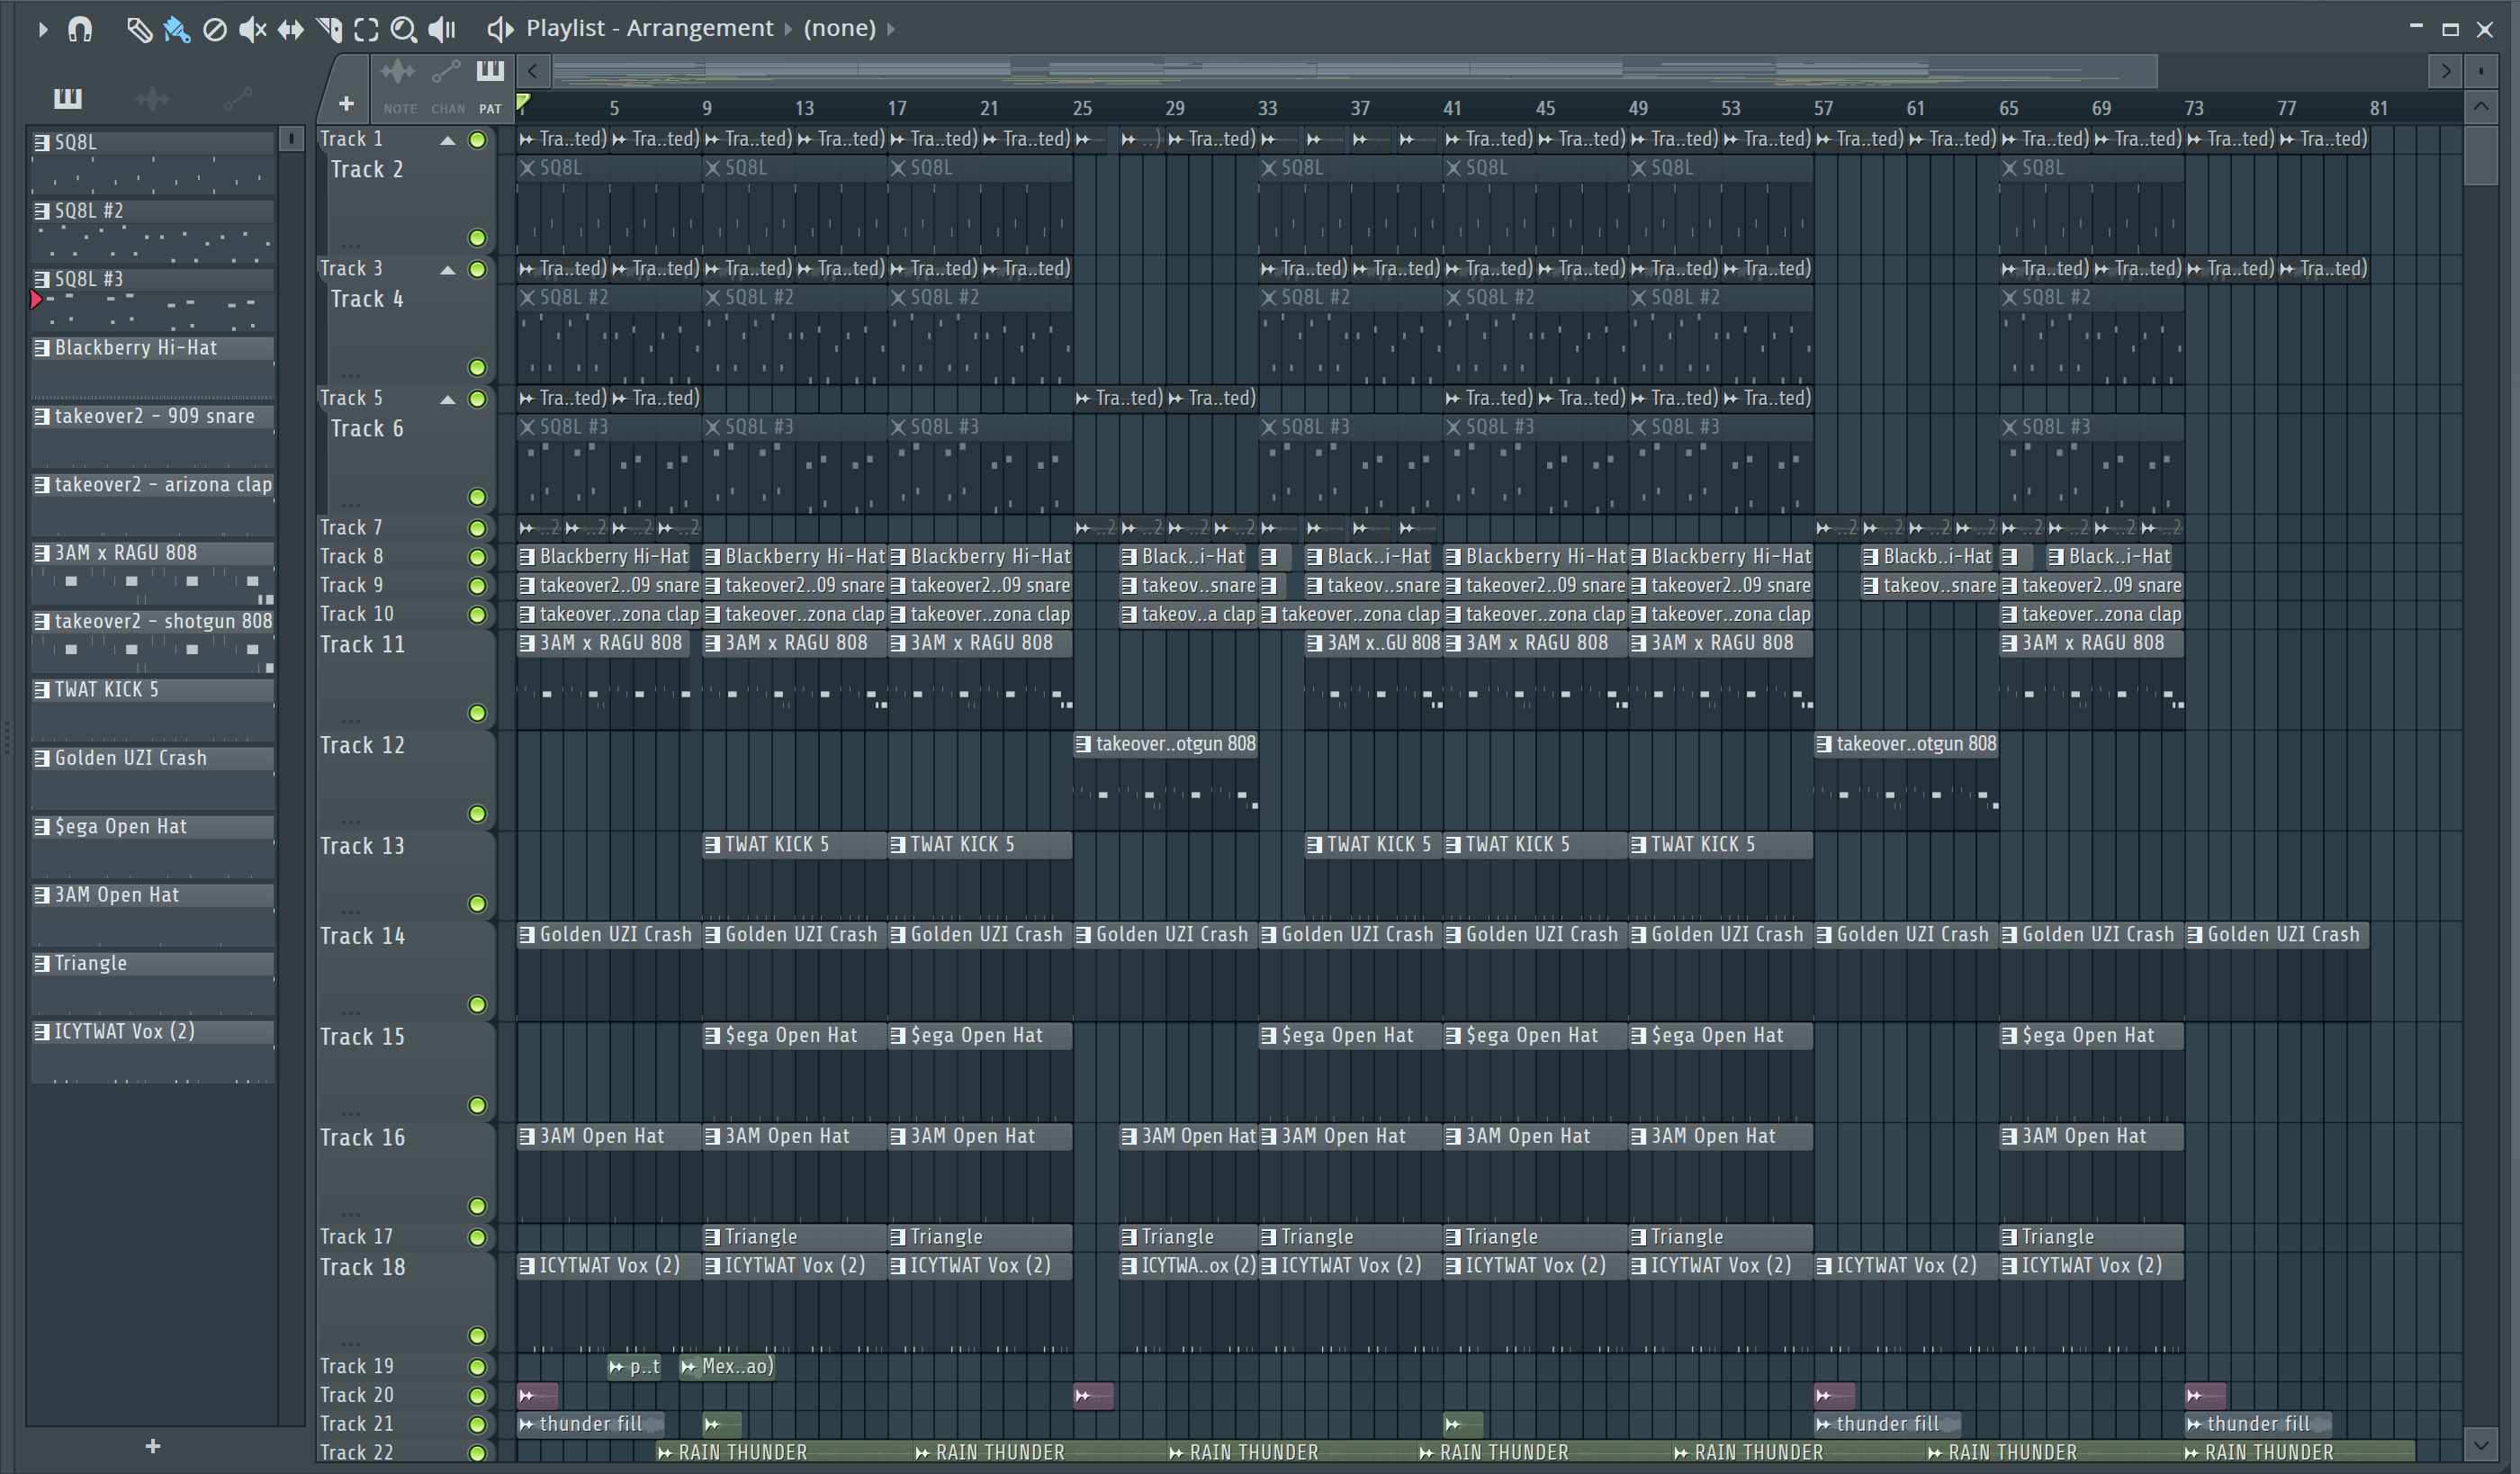The width and height of the screenshot is (2520, 1474).
Task: Select the Mute tool
Action: (x=252, y=29)
